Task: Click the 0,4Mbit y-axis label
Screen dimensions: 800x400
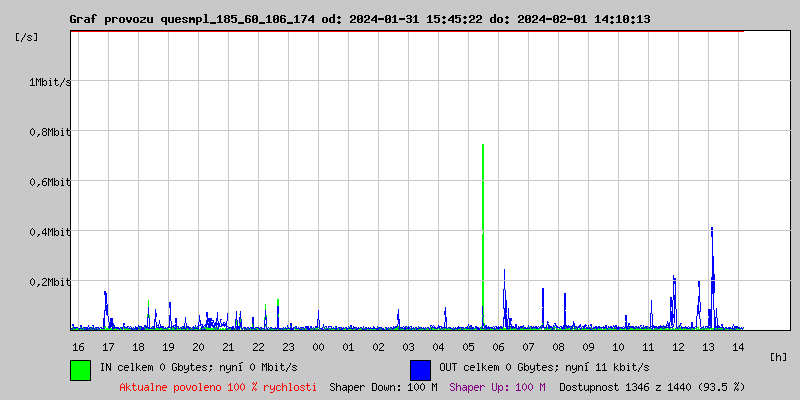Action: 50,232
